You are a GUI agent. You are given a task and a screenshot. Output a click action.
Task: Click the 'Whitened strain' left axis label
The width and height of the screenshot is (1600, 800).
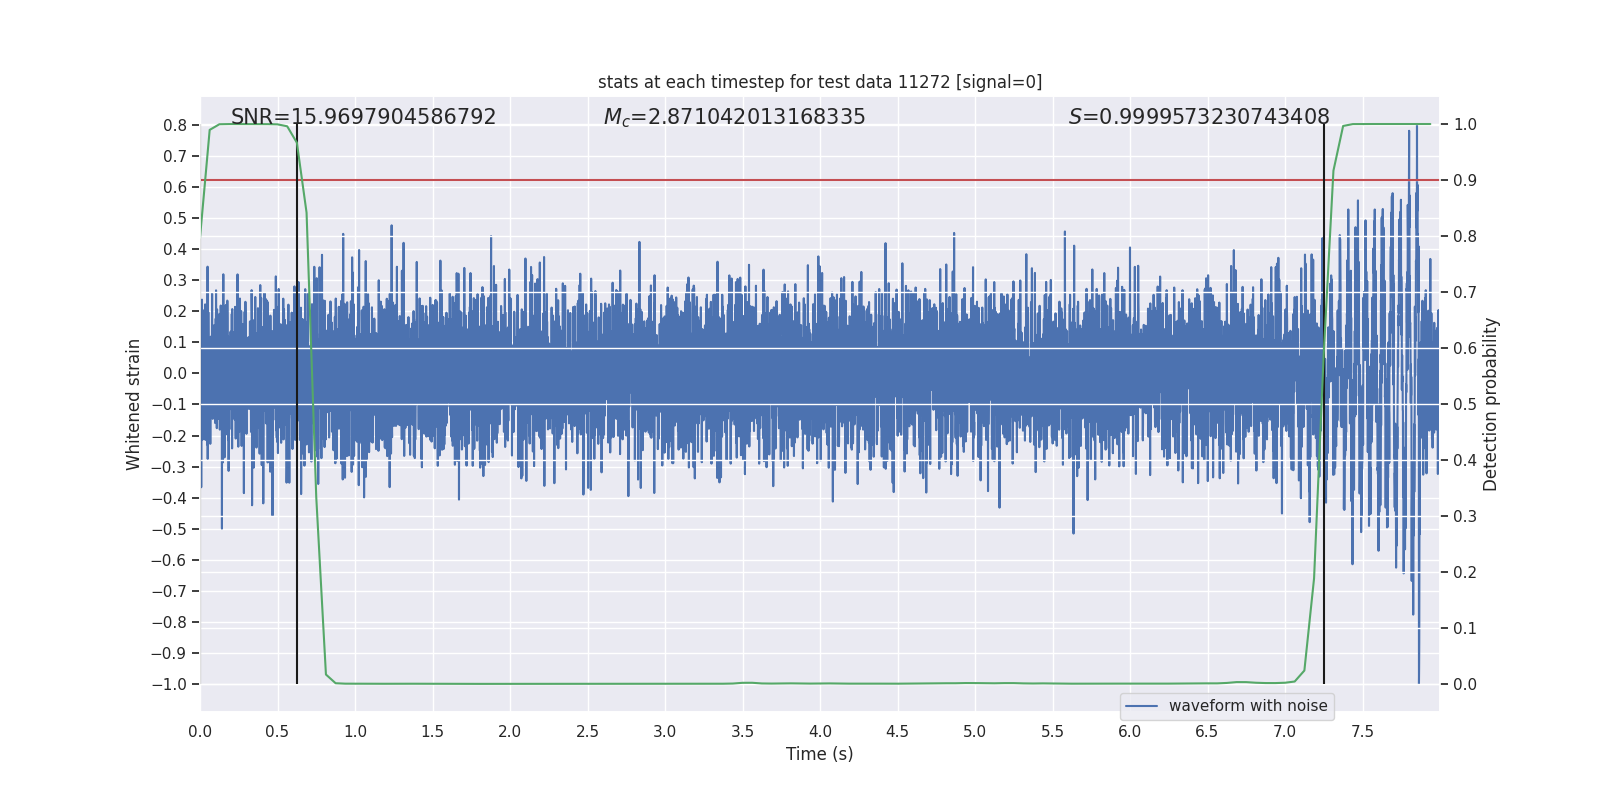(x=133, y=404)
